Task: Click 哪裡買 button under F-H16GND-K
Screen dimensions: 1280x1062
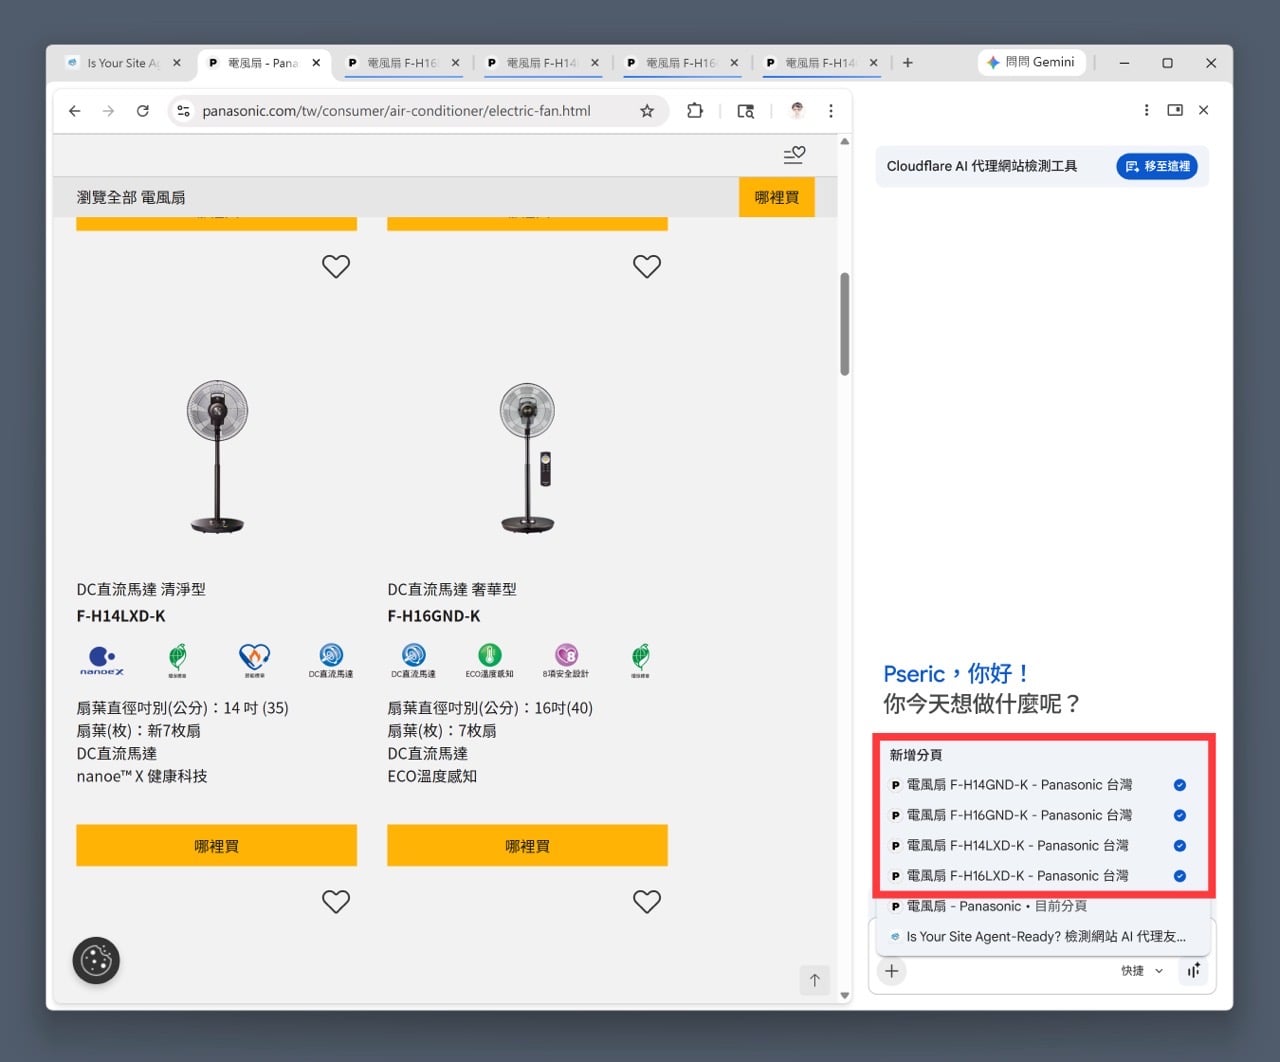Action: point(527,846)
